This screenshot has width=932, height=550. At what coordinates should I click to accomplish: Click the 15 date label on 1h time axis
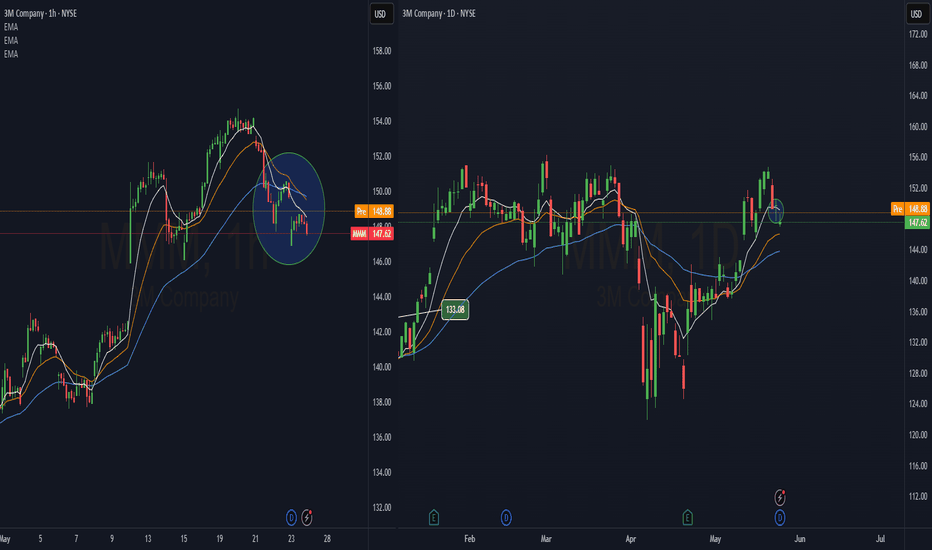tap(184, 539)
